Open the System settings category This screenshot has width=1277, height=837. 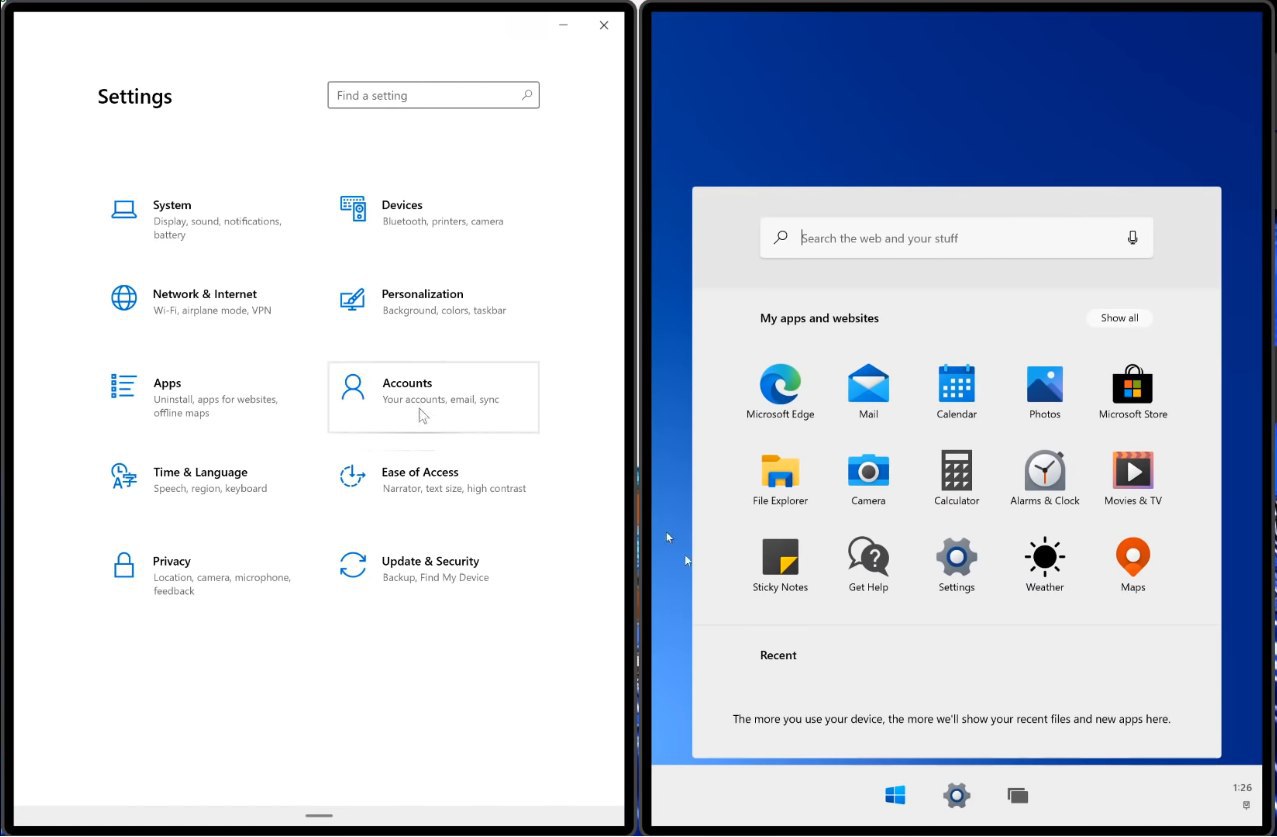click(x=205, y=219)
